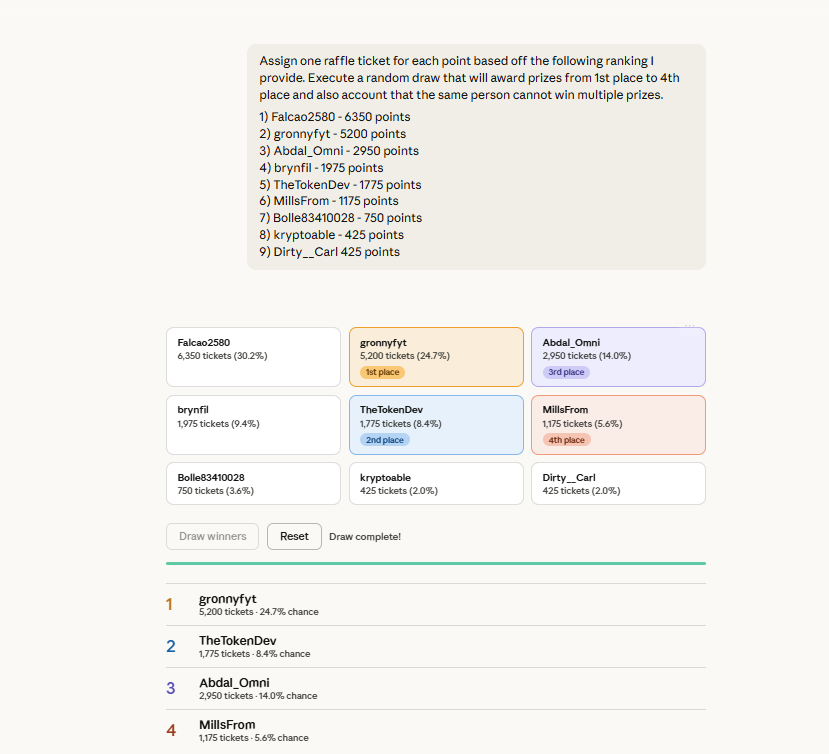Viewport: 829px width, 754px height.
Task: Select the Bolle83410028 ticket card
Action: pyautogui.click(x=253, y=484)
